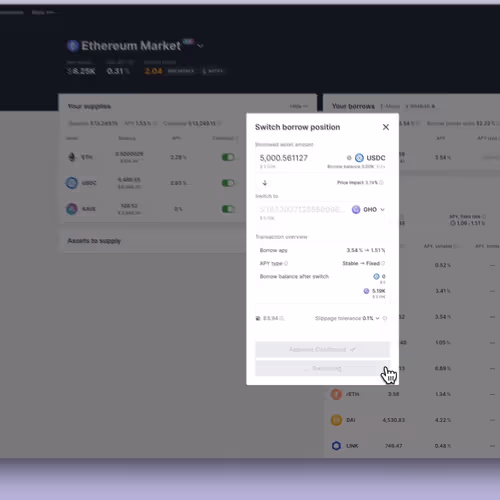
Task: Click the DAI asset icon
Action: (336, 420)
